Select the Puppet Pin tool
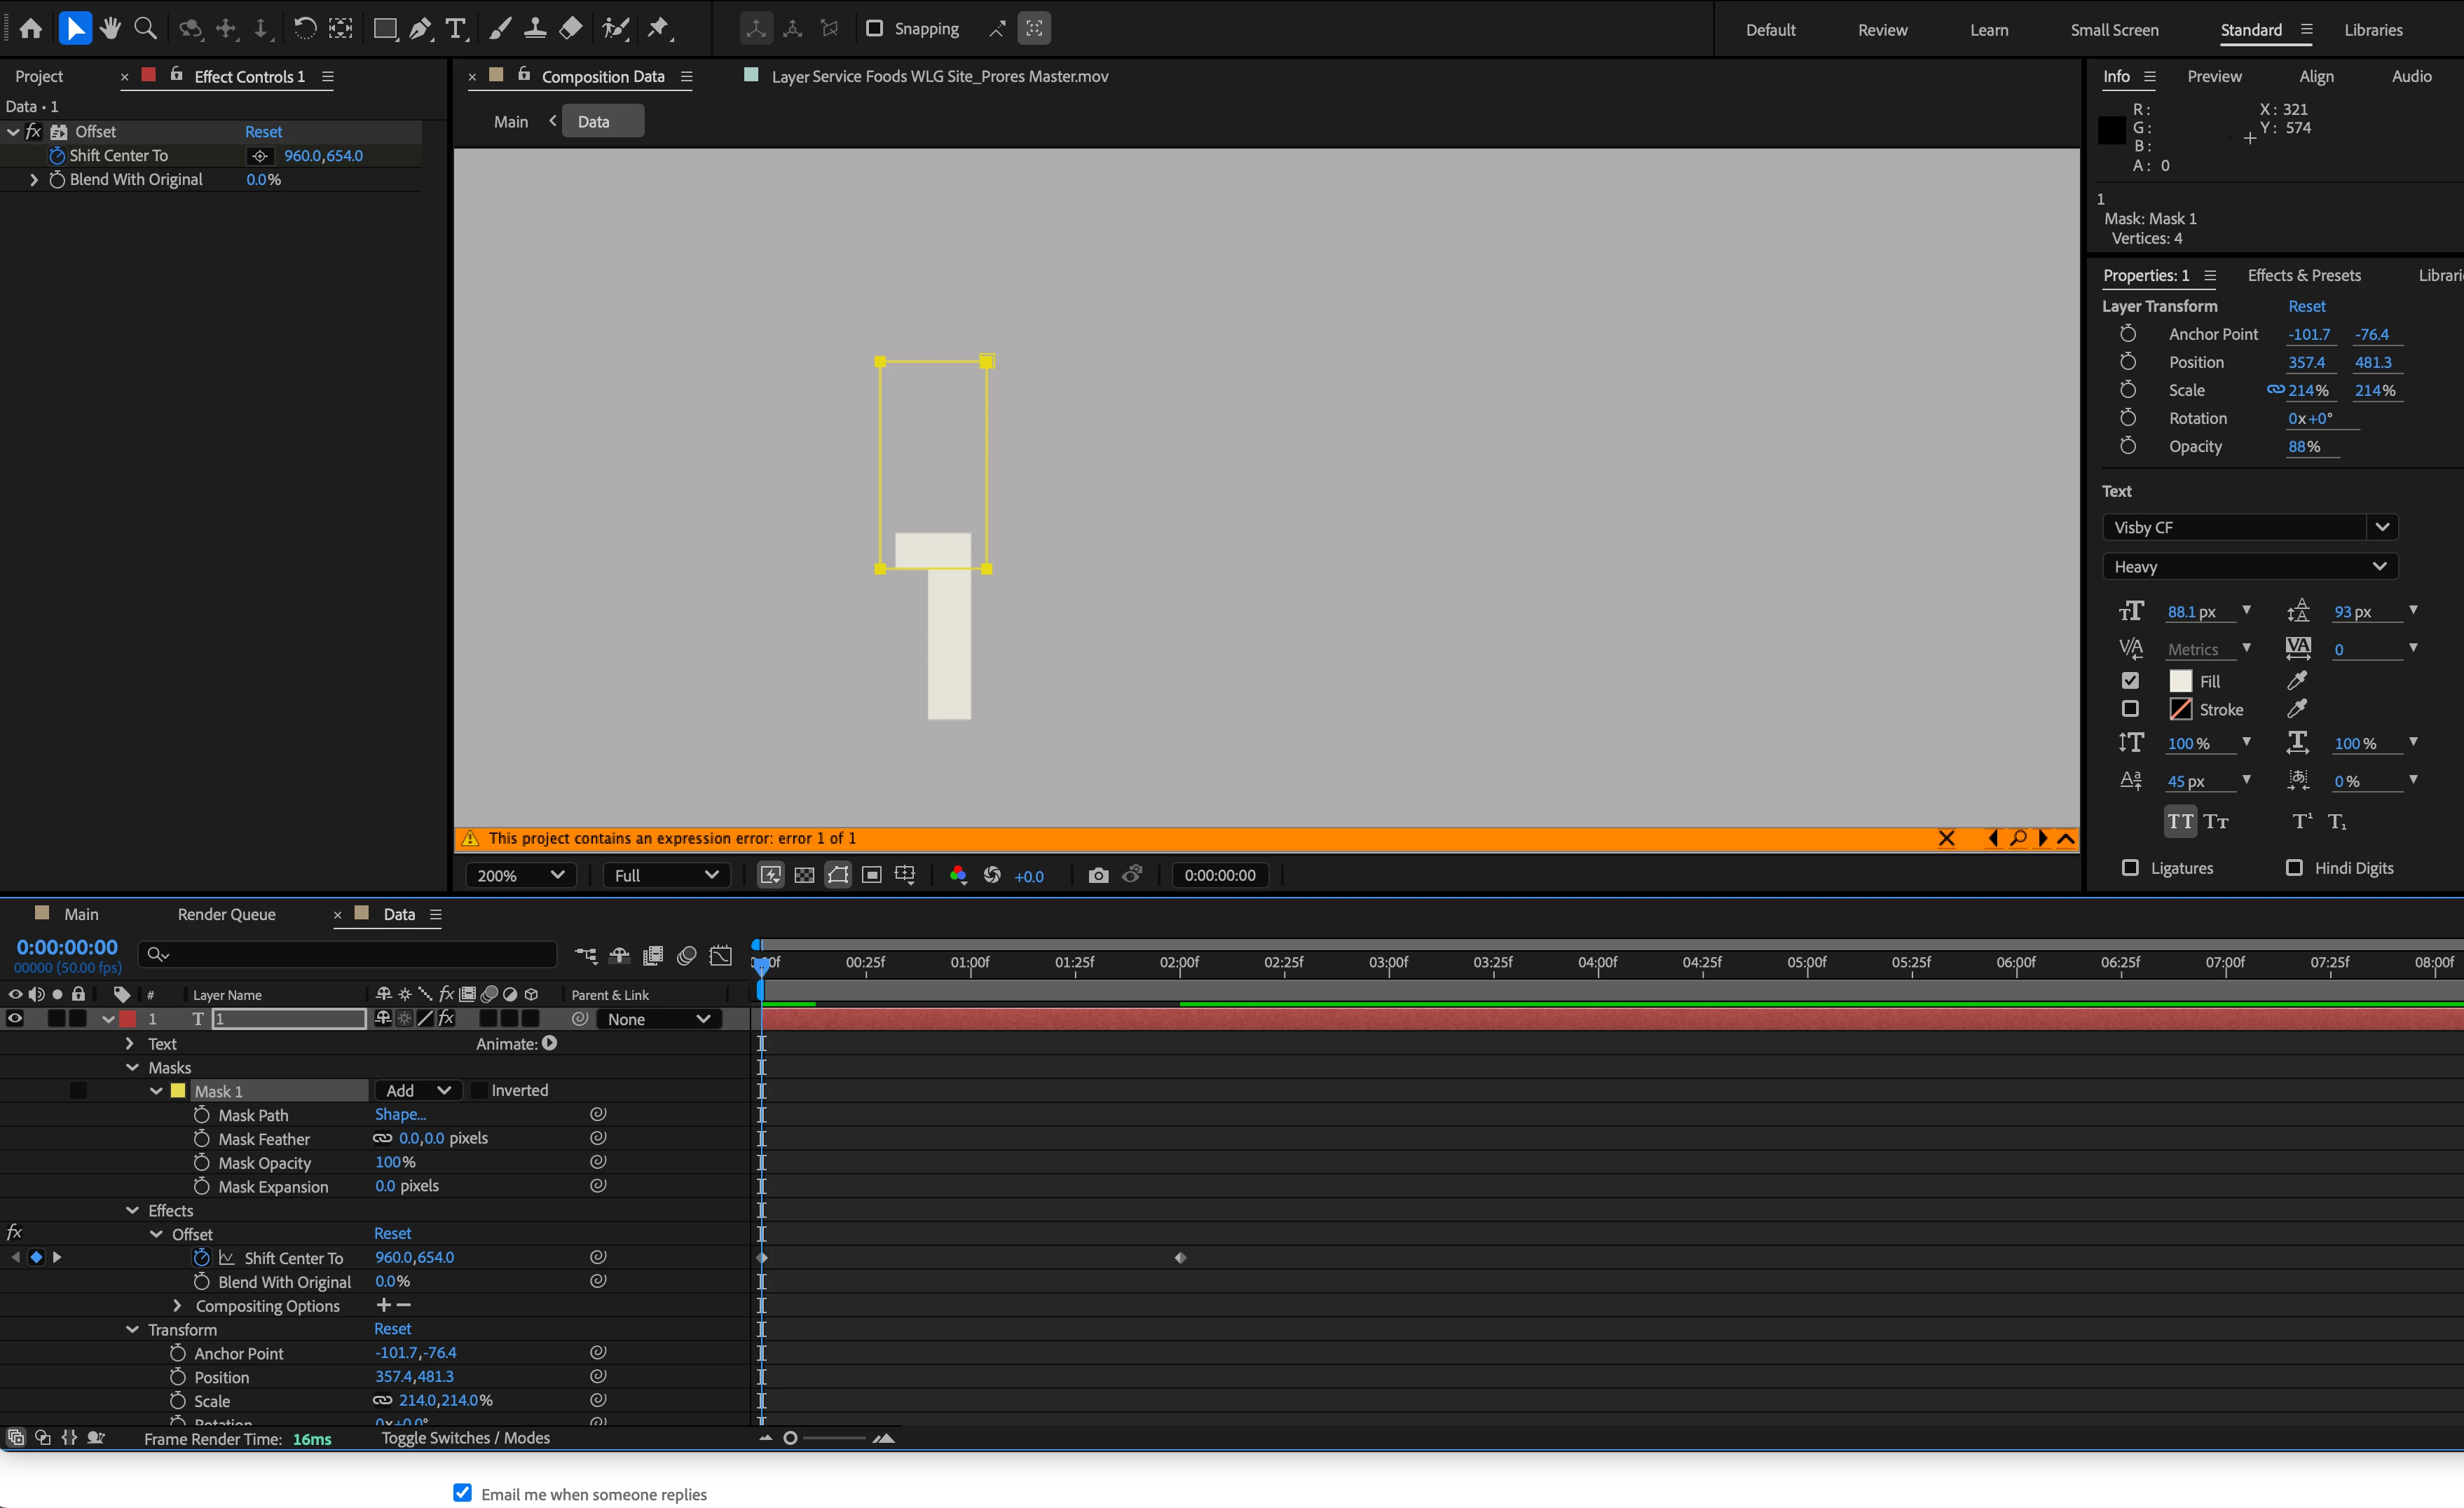Image resolution: width=2464 pixels, height=1508 pixels. point(658,29)
